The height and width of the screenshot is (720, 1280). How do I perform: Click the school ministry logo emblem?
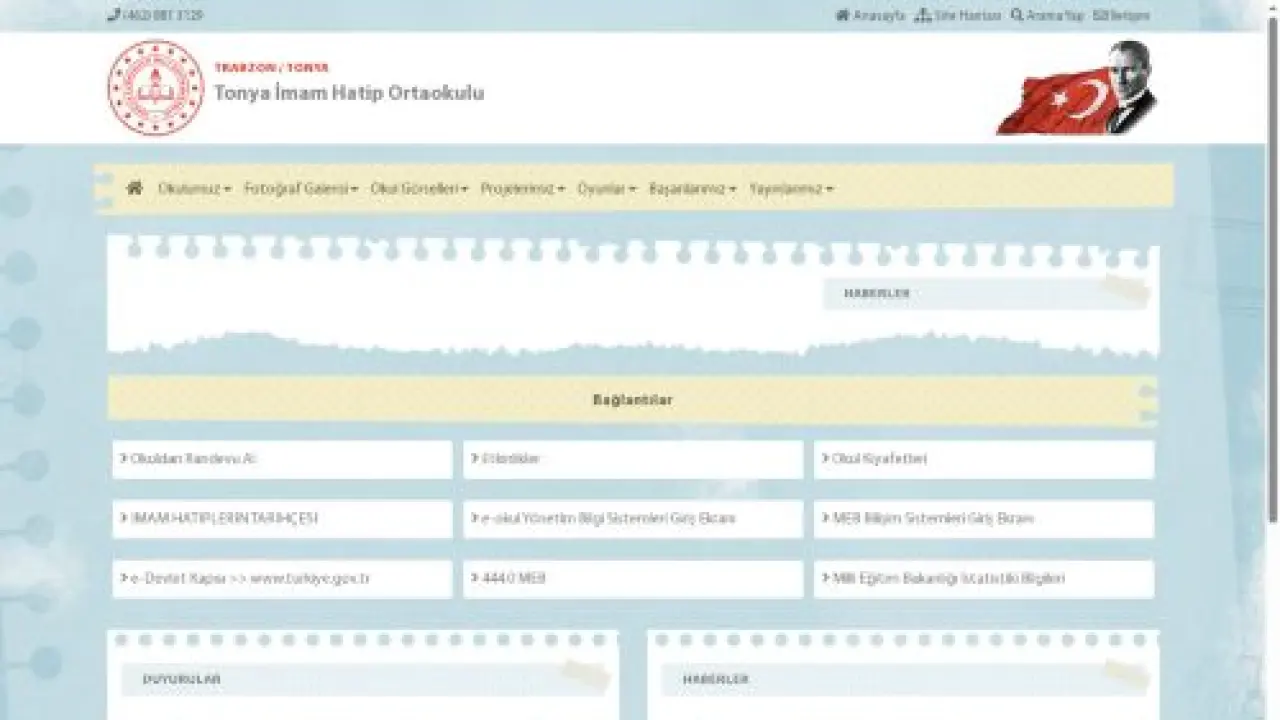[155, 88]
